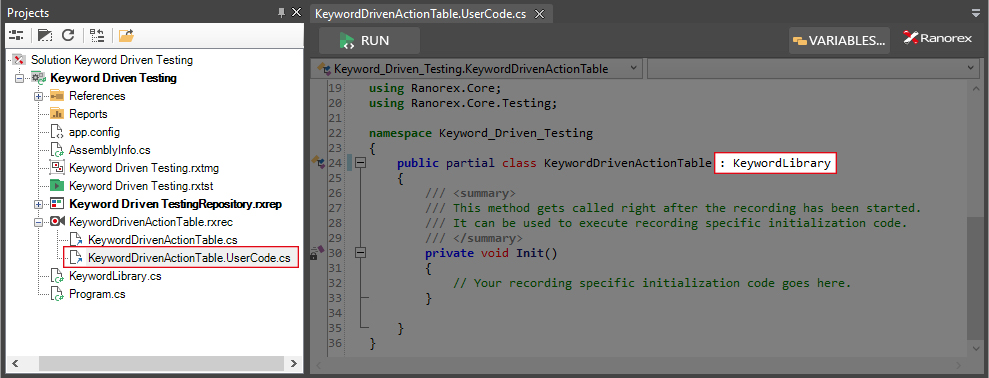The image size is (989, 378).
Task: Select the Keyword Driven Testing project label
Action: [x=114, y=78]
